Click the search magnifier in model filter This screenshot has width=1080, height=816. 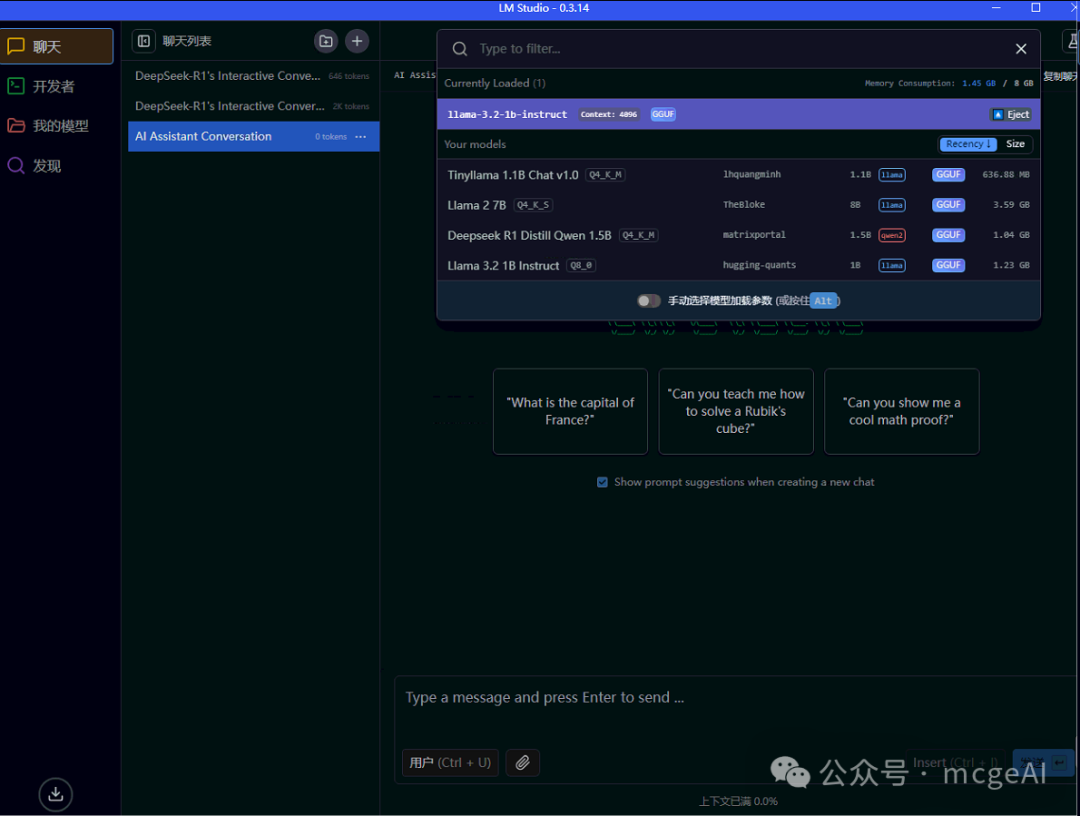459,49
